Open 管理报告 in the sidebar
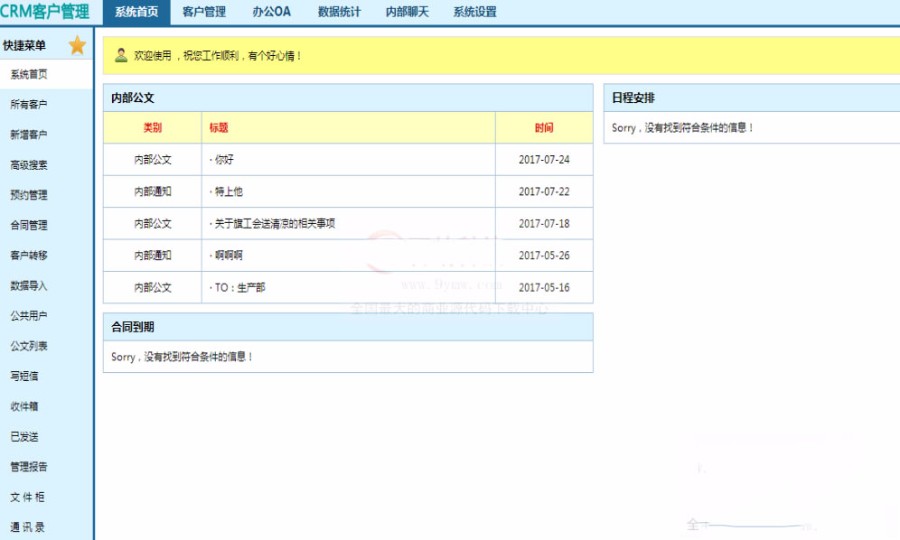This screenshot has width=900, height=540. pos(29,467)
